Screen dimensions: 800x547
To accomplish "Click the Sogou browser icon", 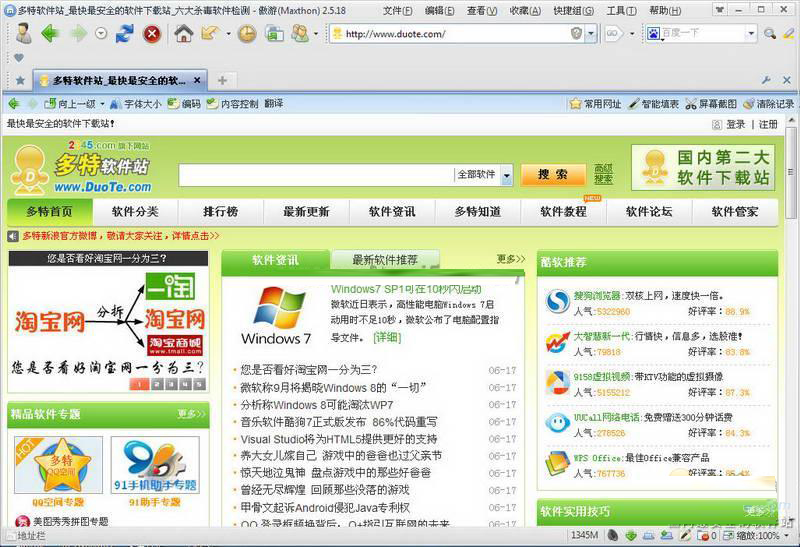I will 557,301.
